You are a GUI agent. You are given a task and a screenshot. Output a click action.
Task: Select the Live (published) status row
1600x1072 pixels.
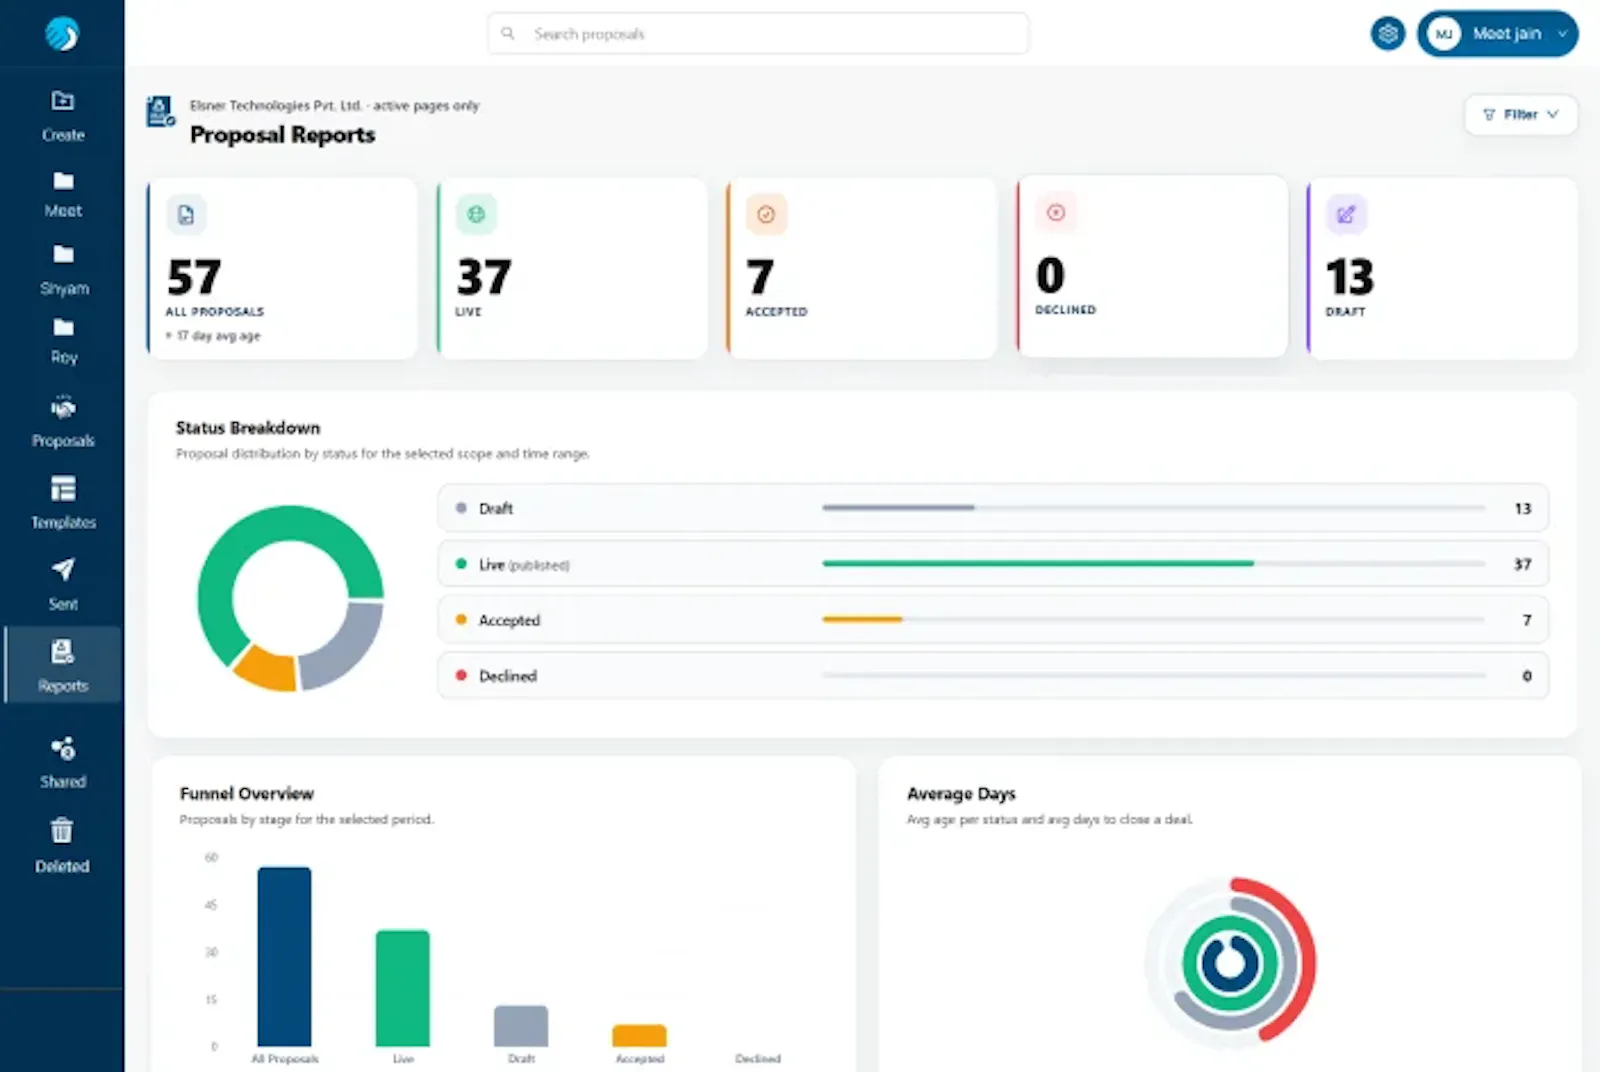click(993, 564)
